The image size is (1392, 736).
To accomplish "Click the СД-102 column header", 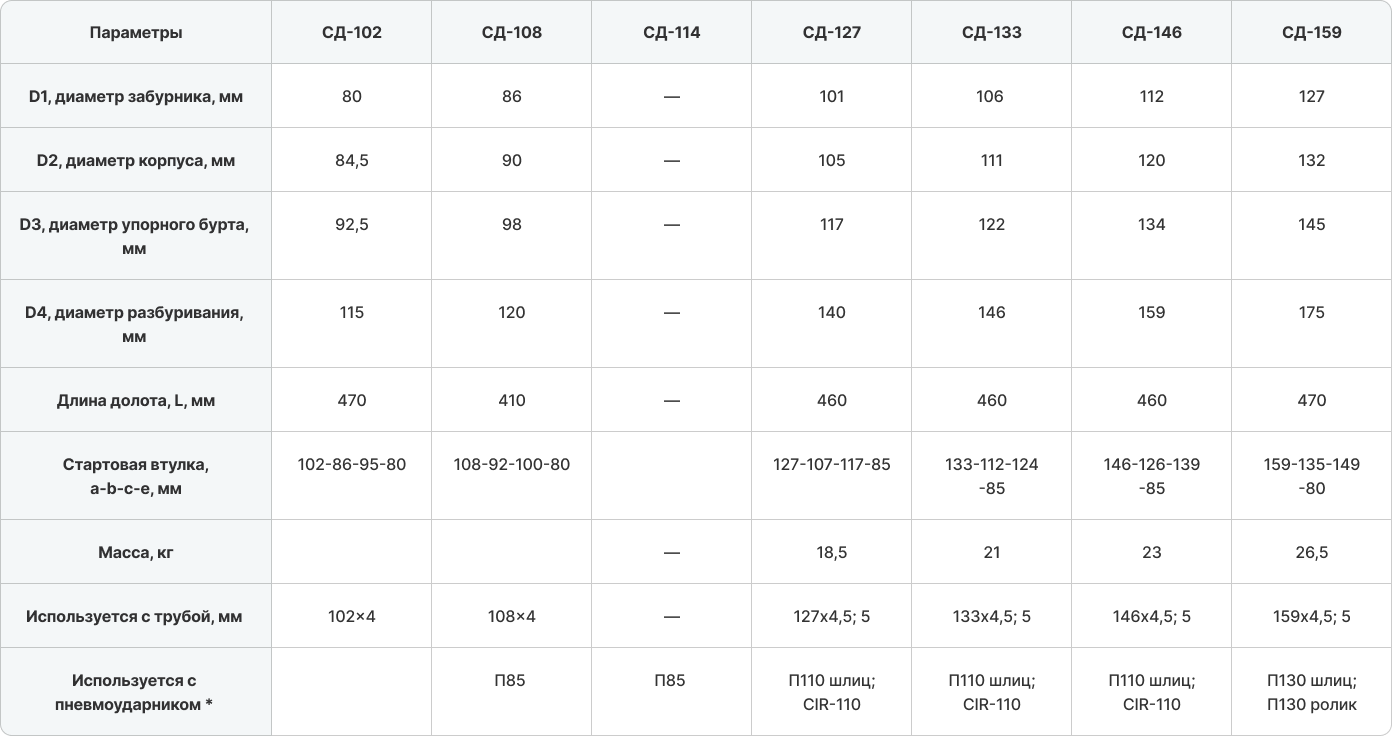I will point(352,32).
